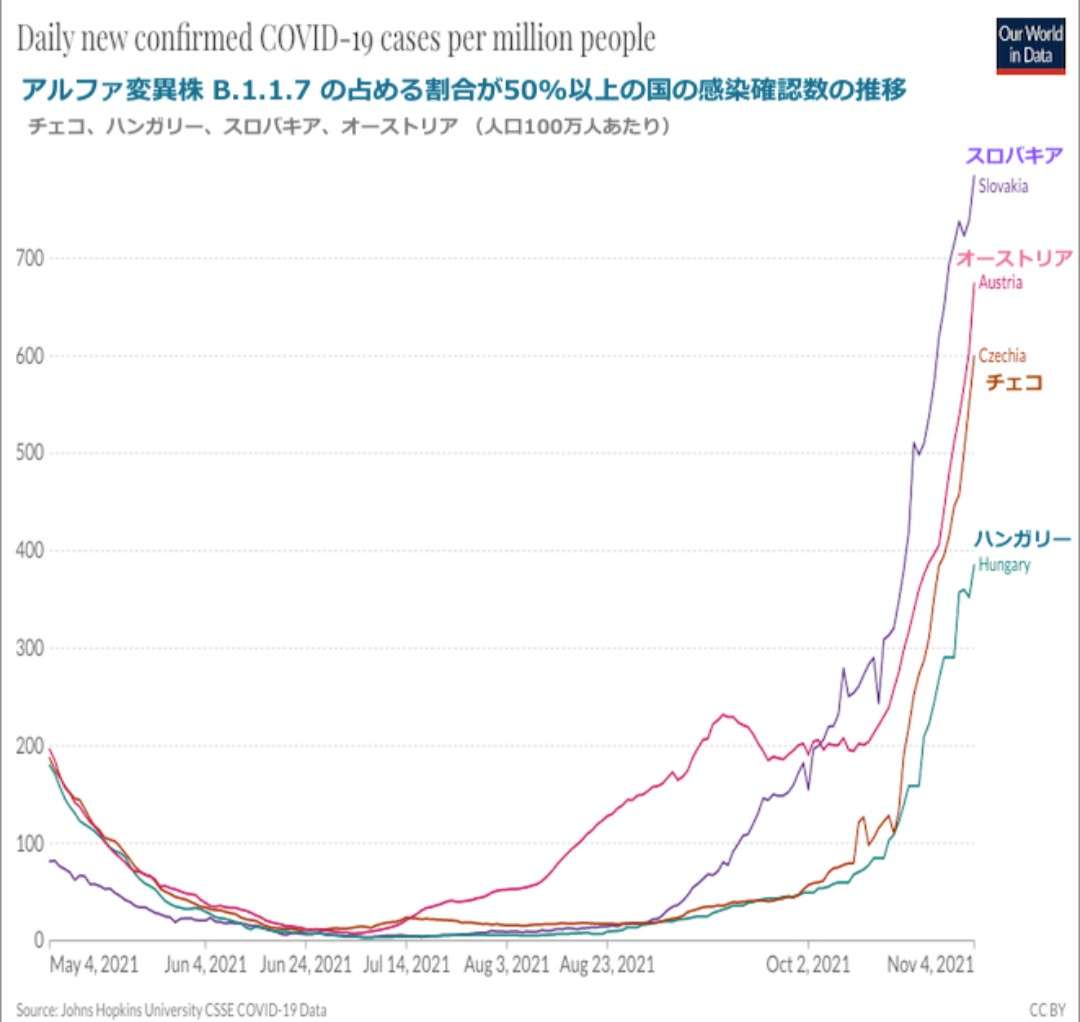Click the Nov 4, 2021 axis tick
The image size is (1080, 1022).
coord(931,964)
